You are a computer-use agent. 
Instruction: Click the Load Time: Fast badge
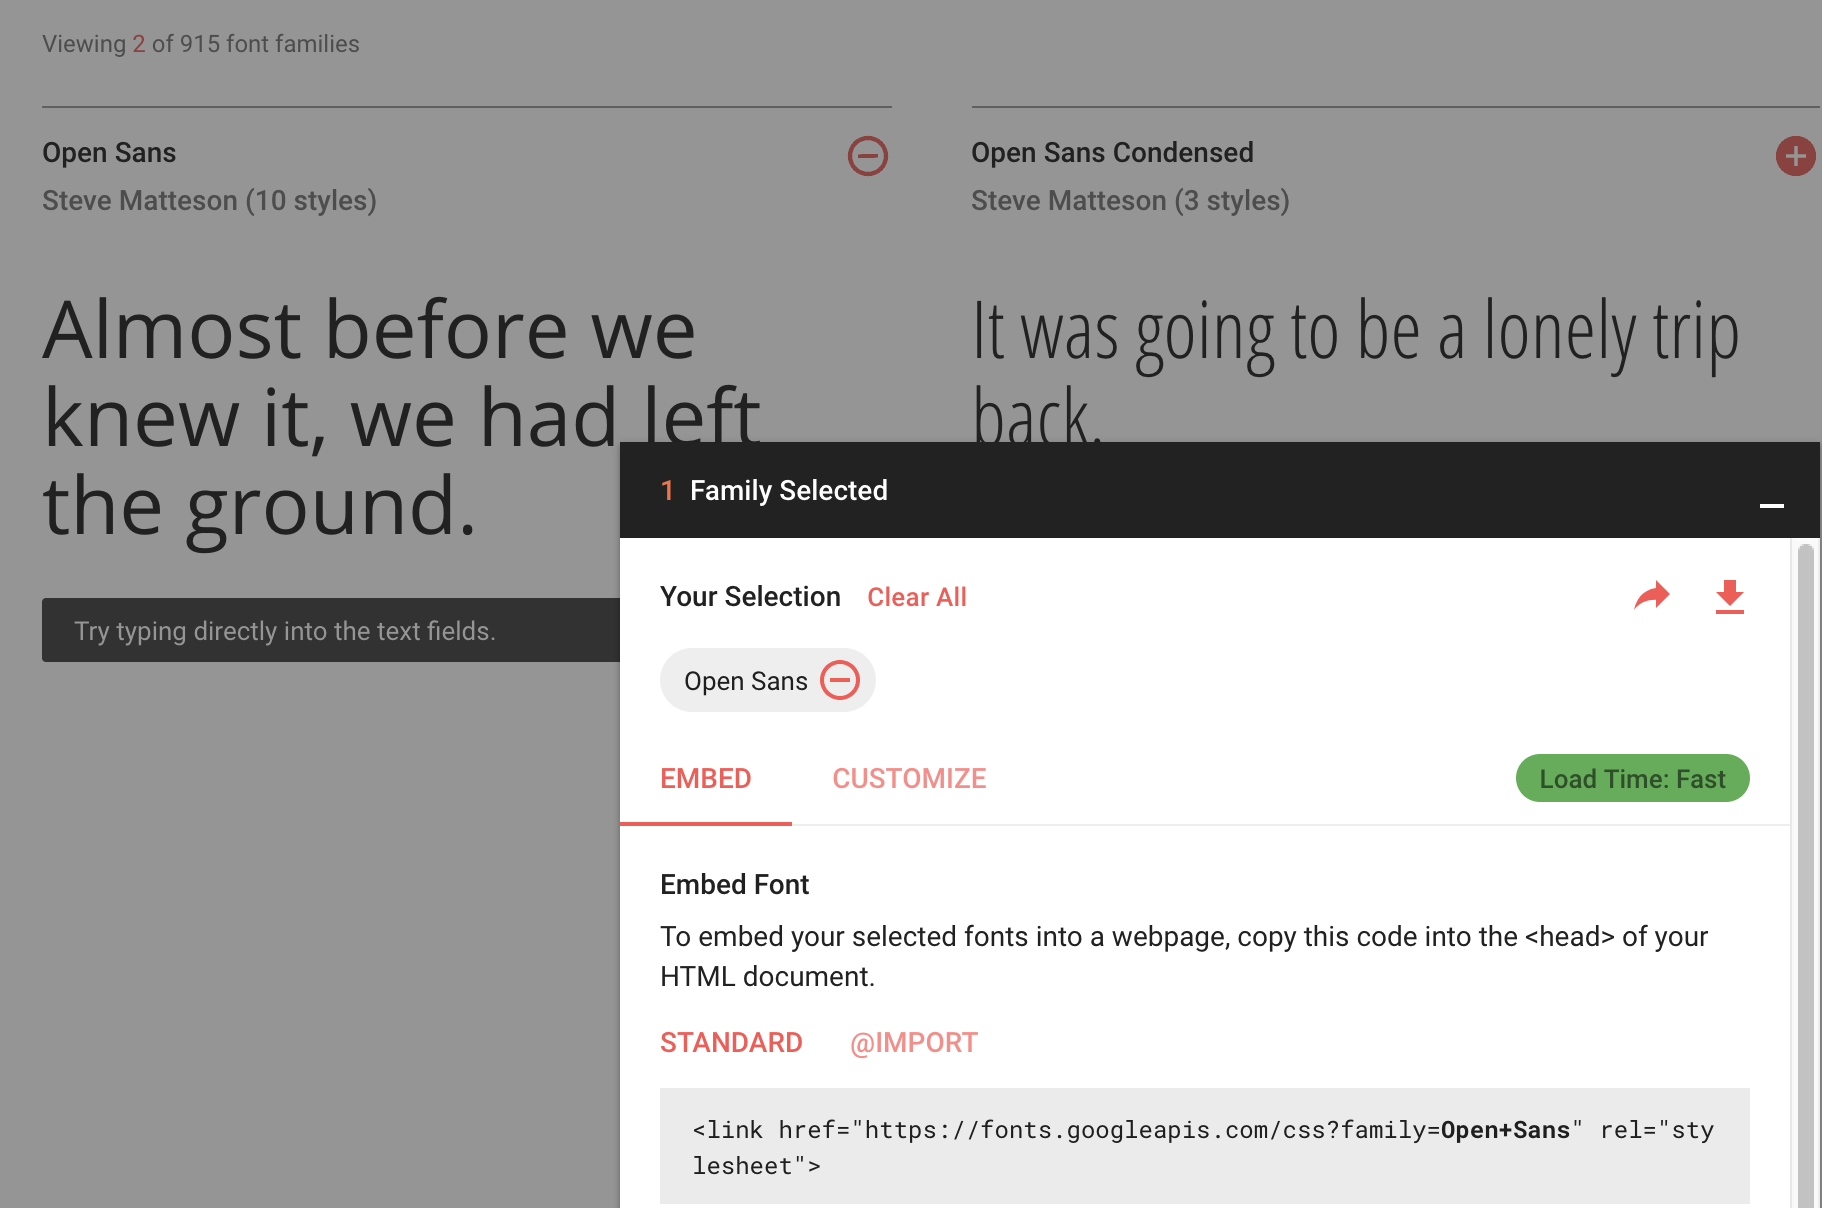pyautogui.click(x=1633, y=778)
